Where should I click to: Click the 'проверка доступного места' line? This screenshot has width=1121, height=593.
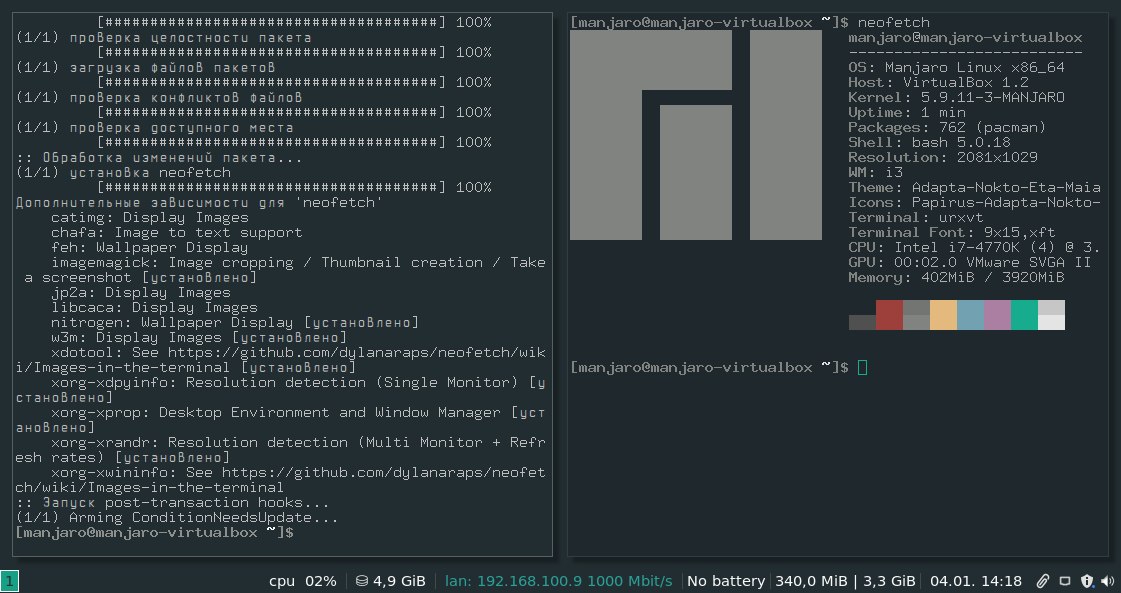coord(154,127)
